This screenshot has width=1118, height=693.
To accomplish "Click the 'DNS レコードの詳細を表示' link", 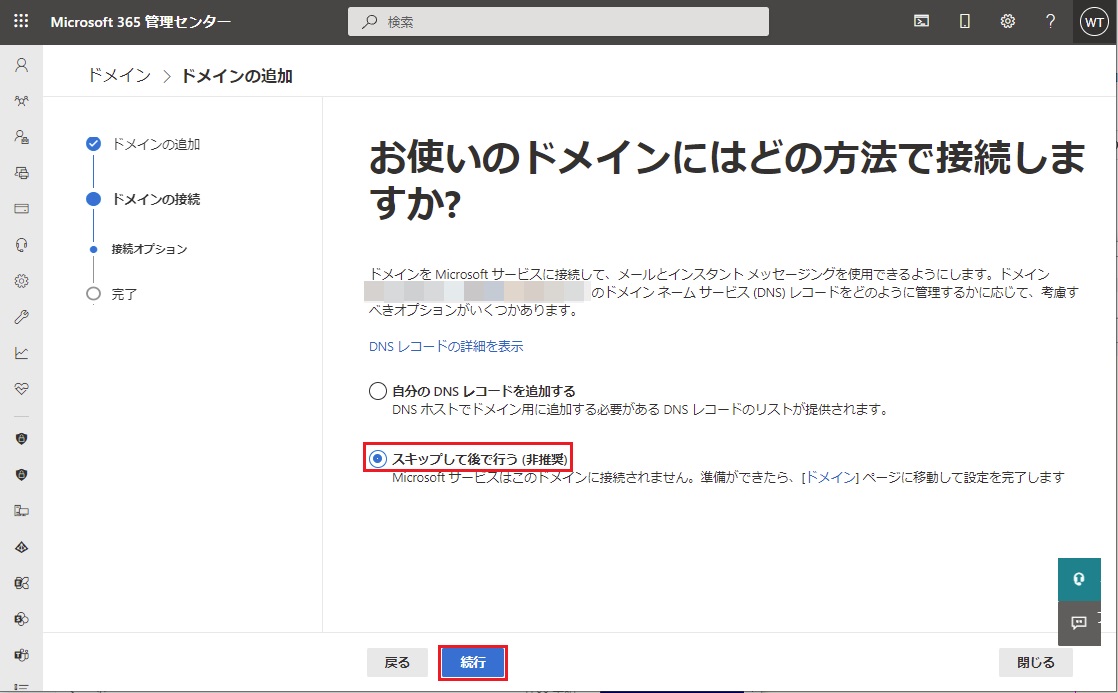I will pos(446,347).
